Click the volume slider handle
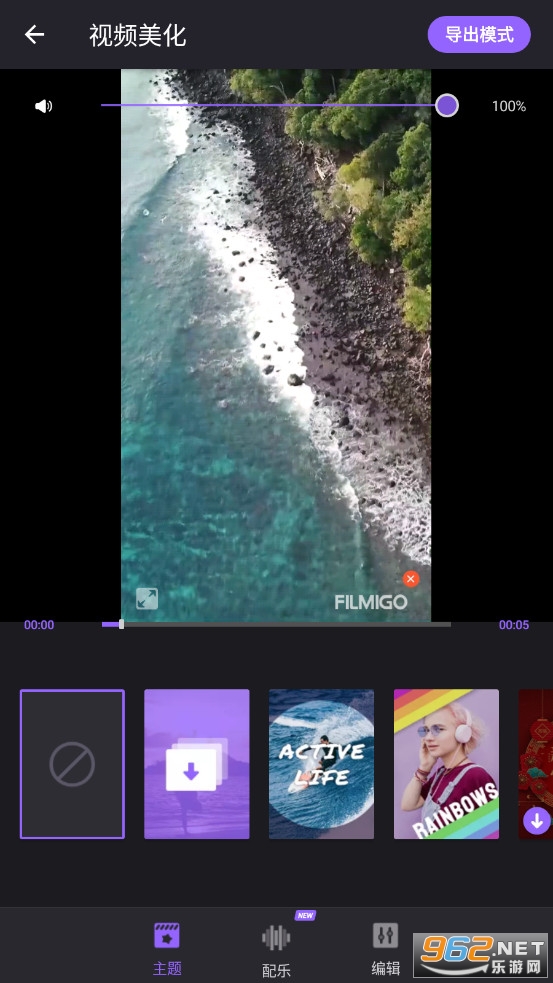The height and width of the screenshot is (983, 553). click(446, 105)
